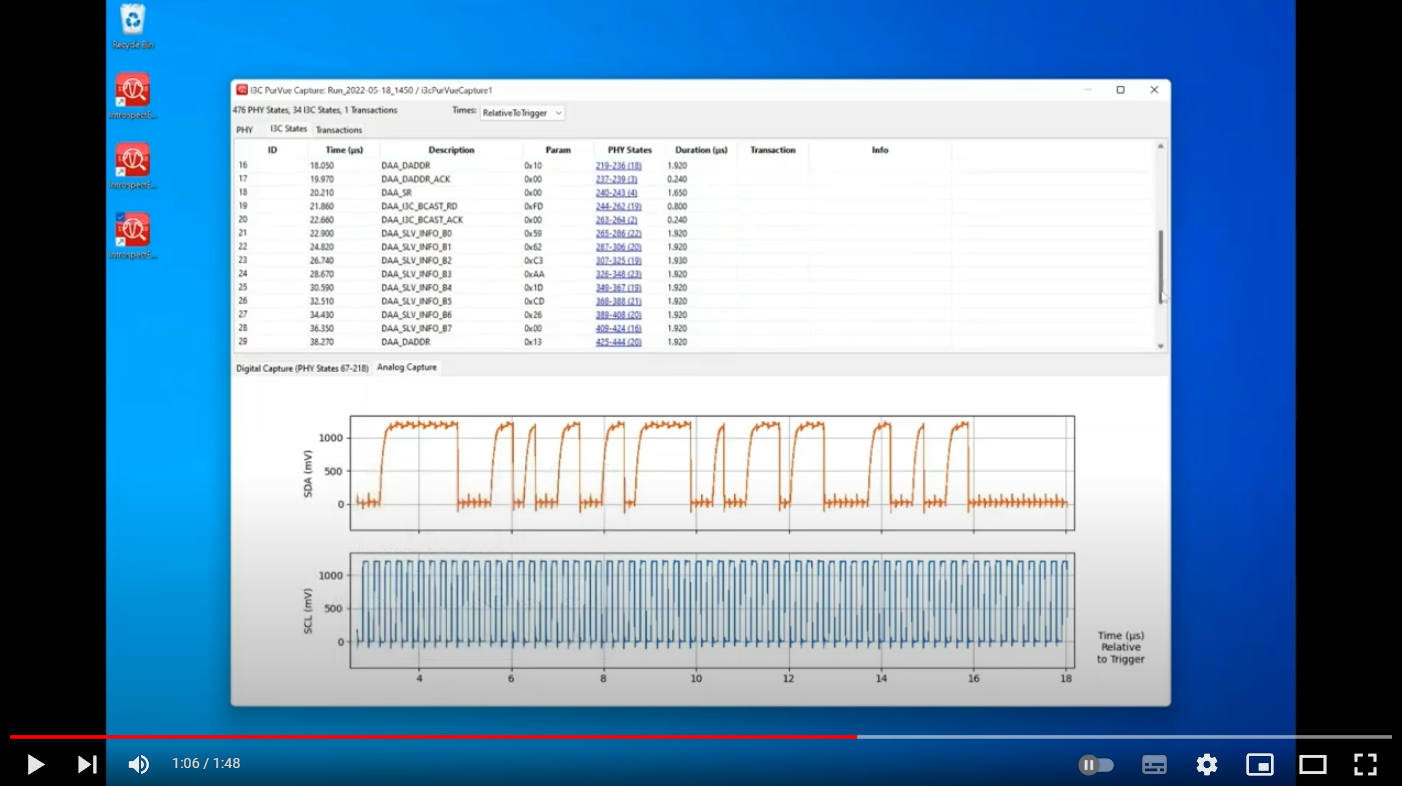Switch to the PHY tab
The width and height of the screenshot is (1402, 786).
(x=245, y=130)
